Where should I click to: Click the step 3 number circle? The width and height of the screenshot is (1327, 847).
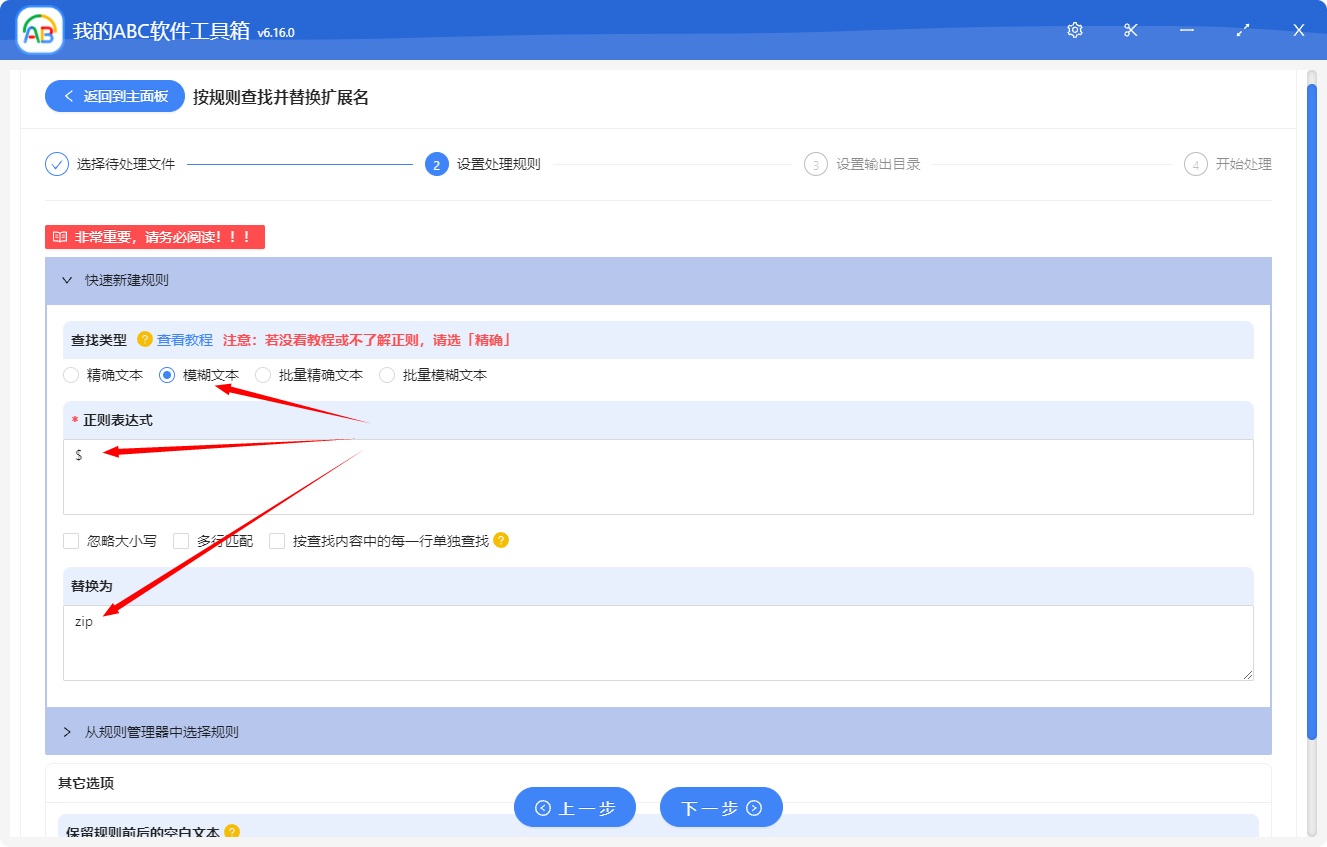pyautogui.click(x=816, y=164)
